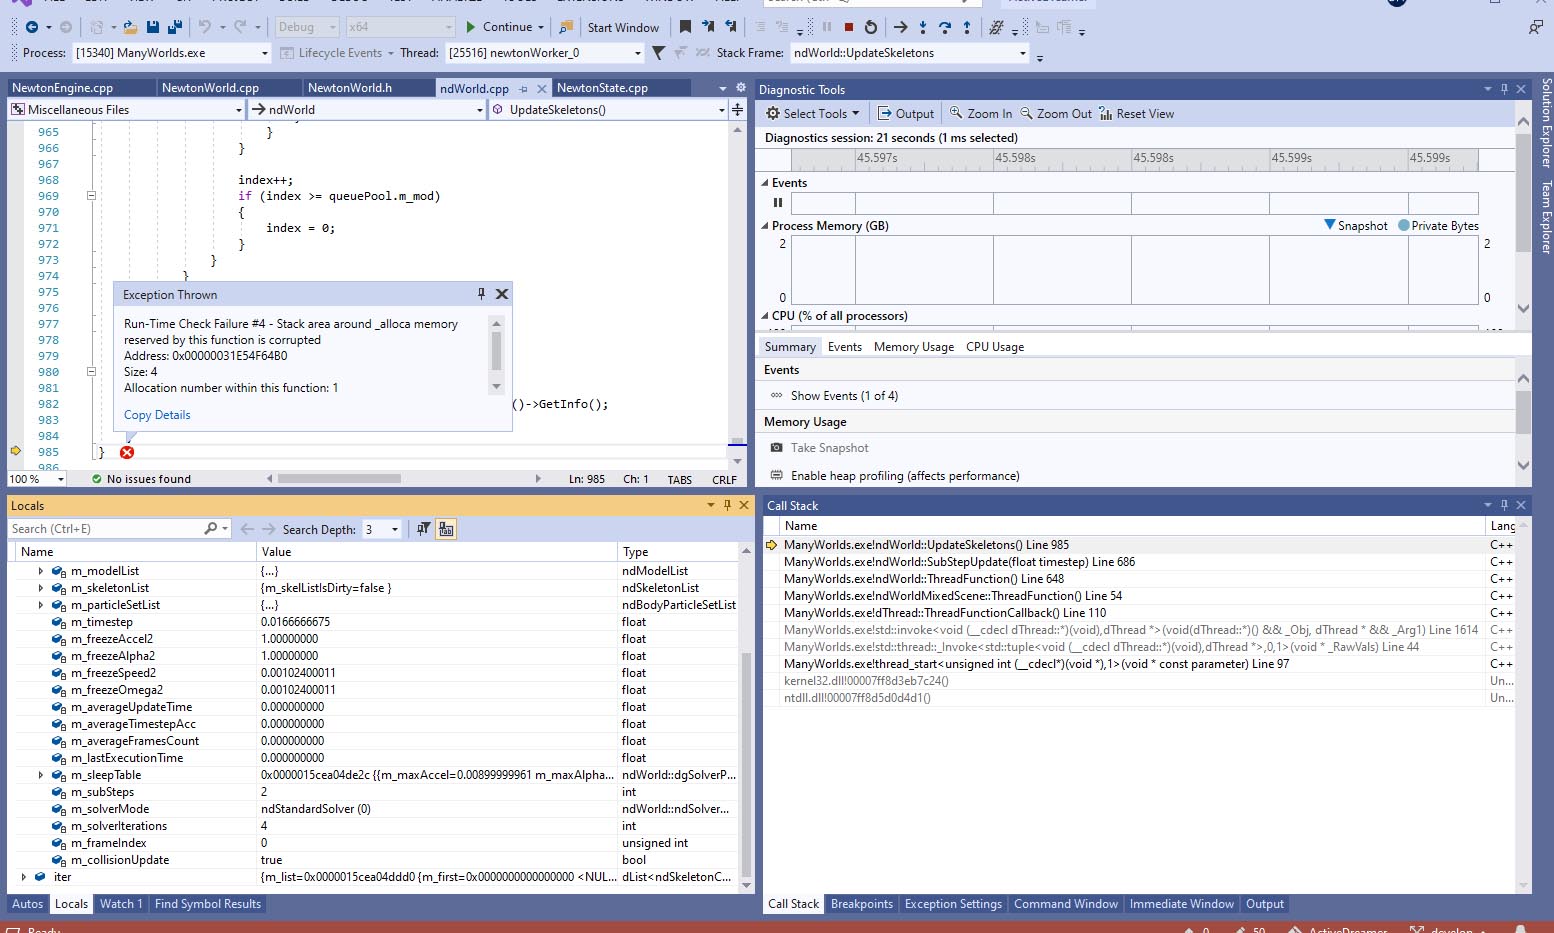Screen dimensions: 1554x933
Task: Expand the m_sleepTable variable node
Action: 41,775
